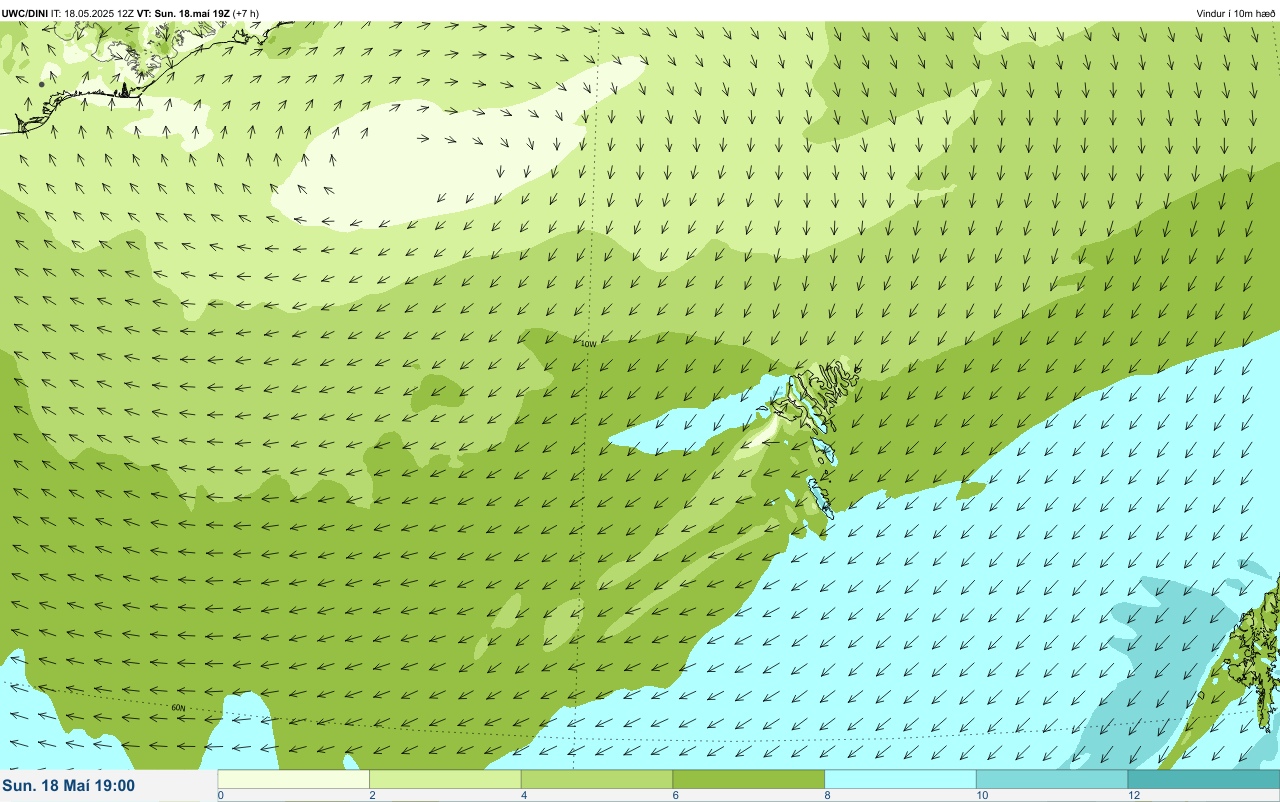
Task: Click the '(+7 h)' forecast offset text
Action: coord(246,13)
